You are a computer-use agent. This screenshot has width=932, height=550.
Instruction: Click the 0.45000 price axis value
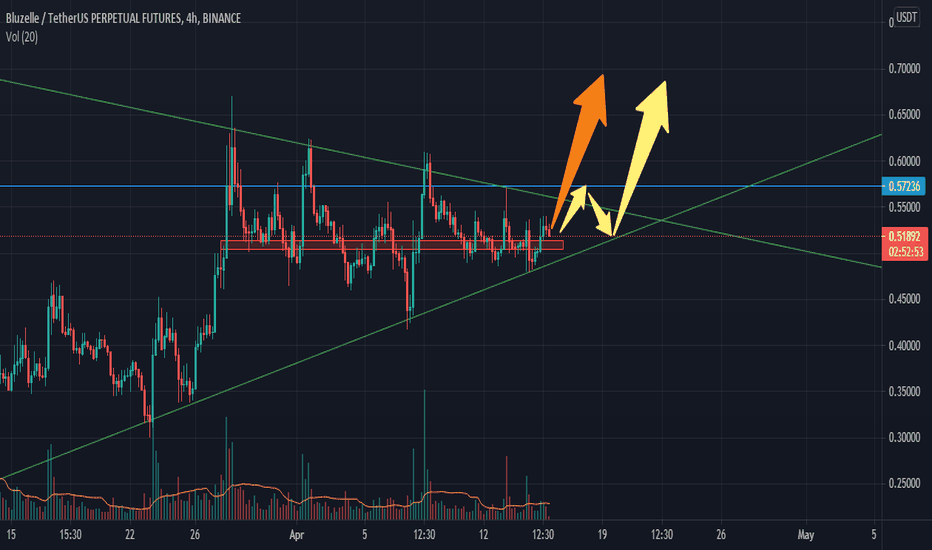tap(904, 299)
